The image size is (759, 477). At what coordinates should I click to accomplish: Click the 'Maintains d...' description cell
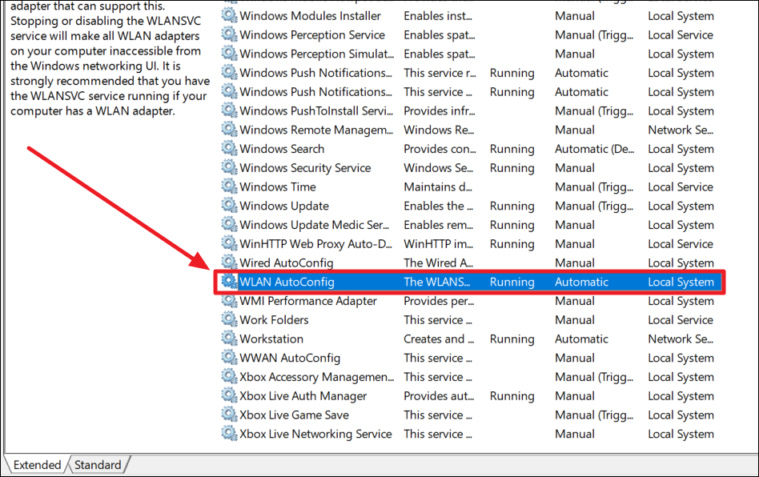click(x=438, y=187)
